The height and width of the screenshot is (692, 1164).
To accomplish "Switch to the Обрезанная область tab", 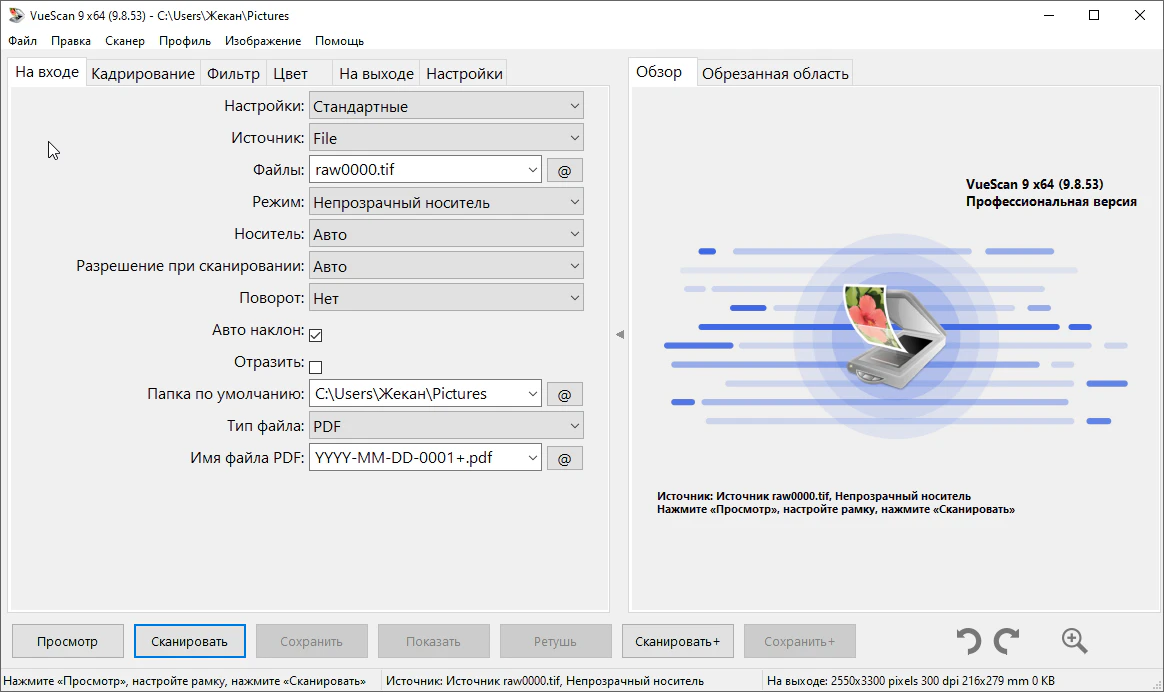I will coord(775,74).
